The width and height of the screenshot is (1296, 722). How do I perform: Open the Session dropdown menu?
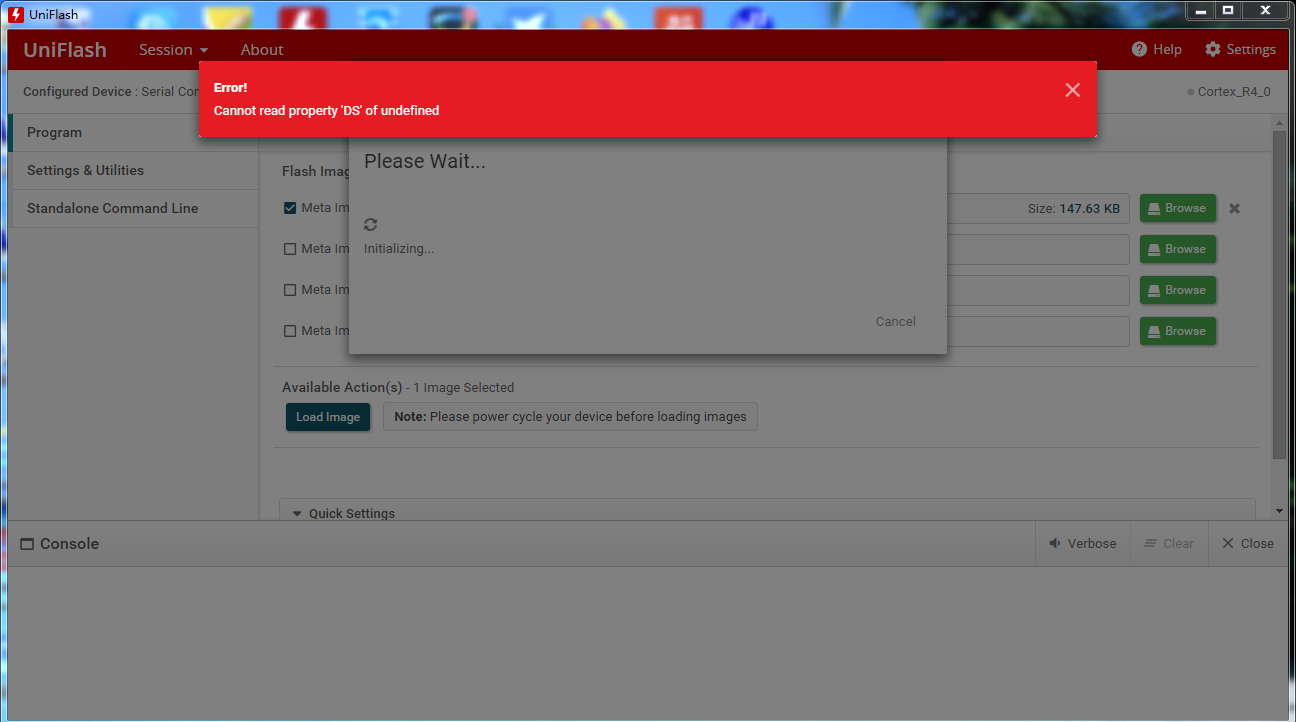pos(173,50)
